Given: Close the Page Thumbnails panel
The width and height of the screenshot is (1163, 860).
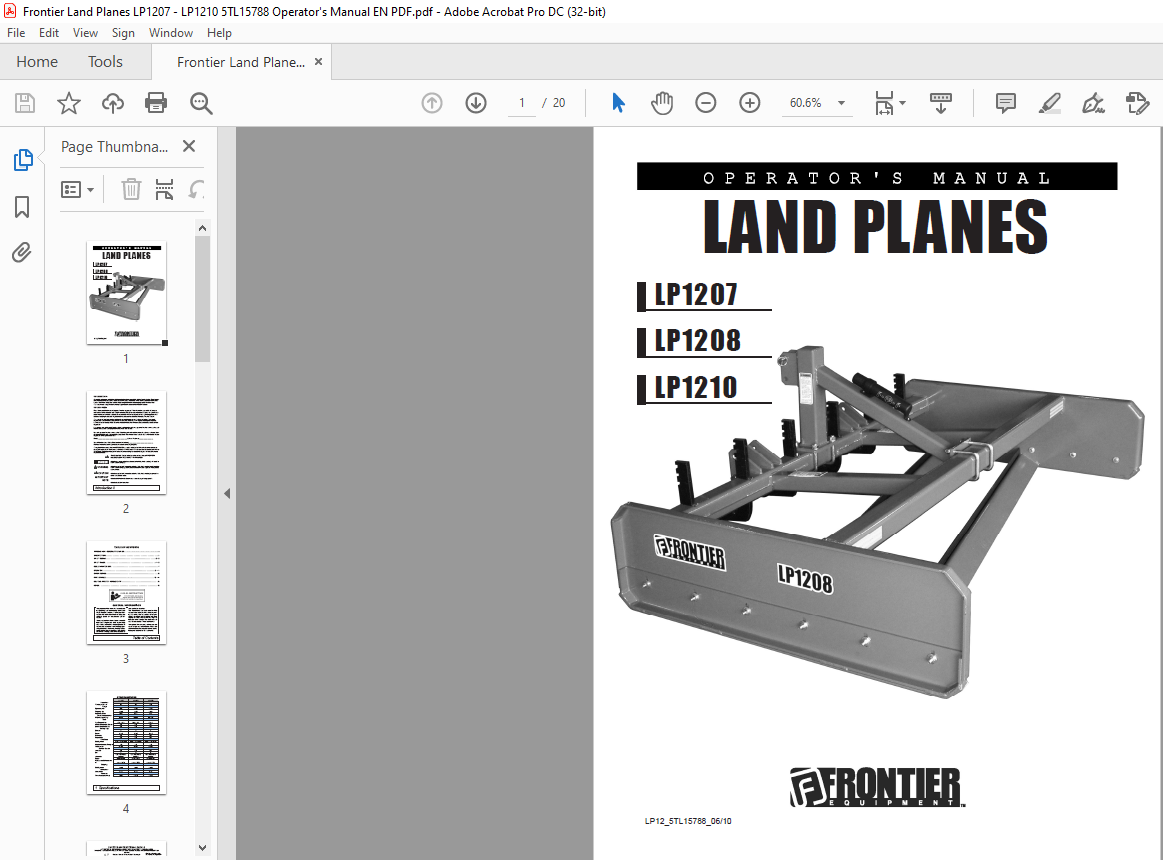Looking at the screenshot, I should [x=189, y=146].
